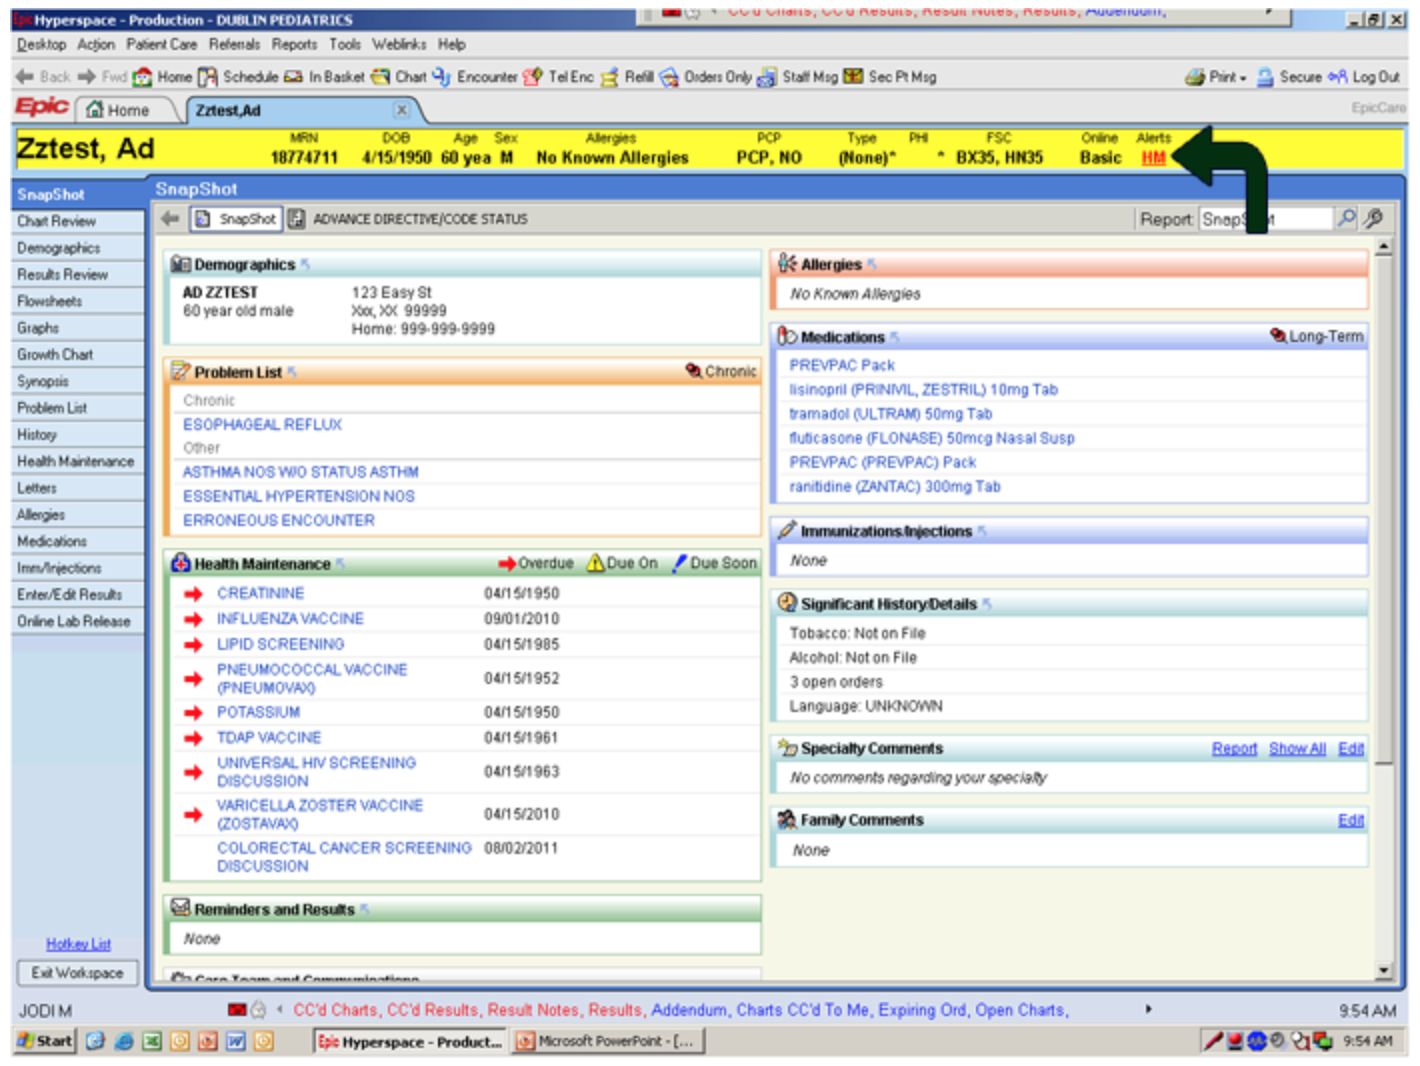This screenshot has width=1420, height=1066.
Task: Open the Hotkey List link
Action: pos(78,944)
